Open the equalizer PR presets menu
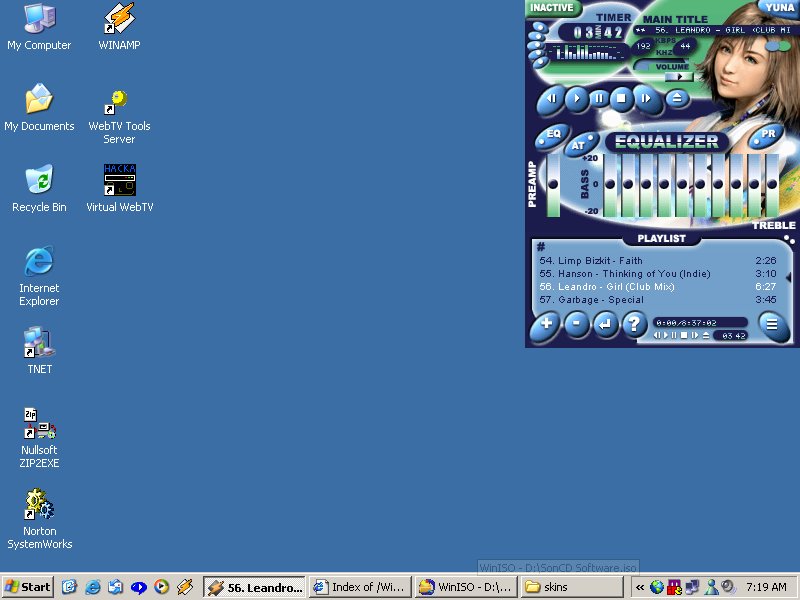This screenshot has width=800, height=600. click(x=768, y=134)
